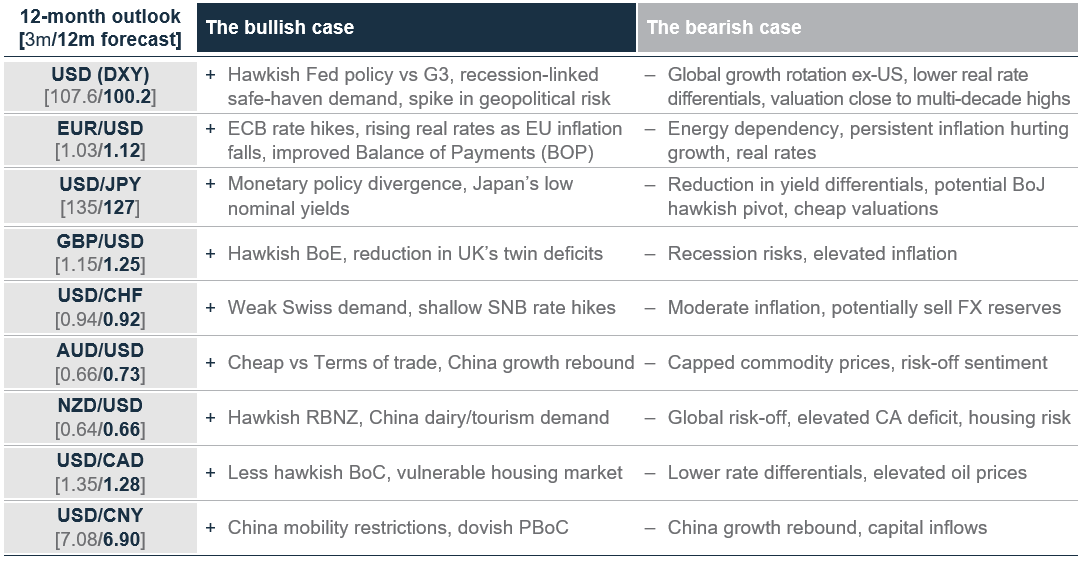Select the USD/CAD forecast cell
Image resolution: width=1080 pixels, height=561 pixels.
pos(100,473)
